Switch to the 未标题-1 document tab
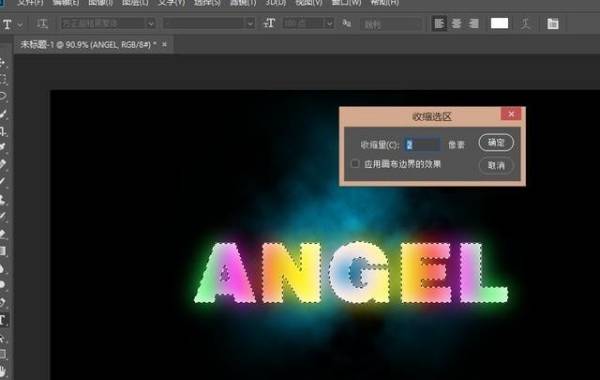Image resolution: width=600 pixels, height=380 pixels. pyautogui.click(x=88, y=45)
